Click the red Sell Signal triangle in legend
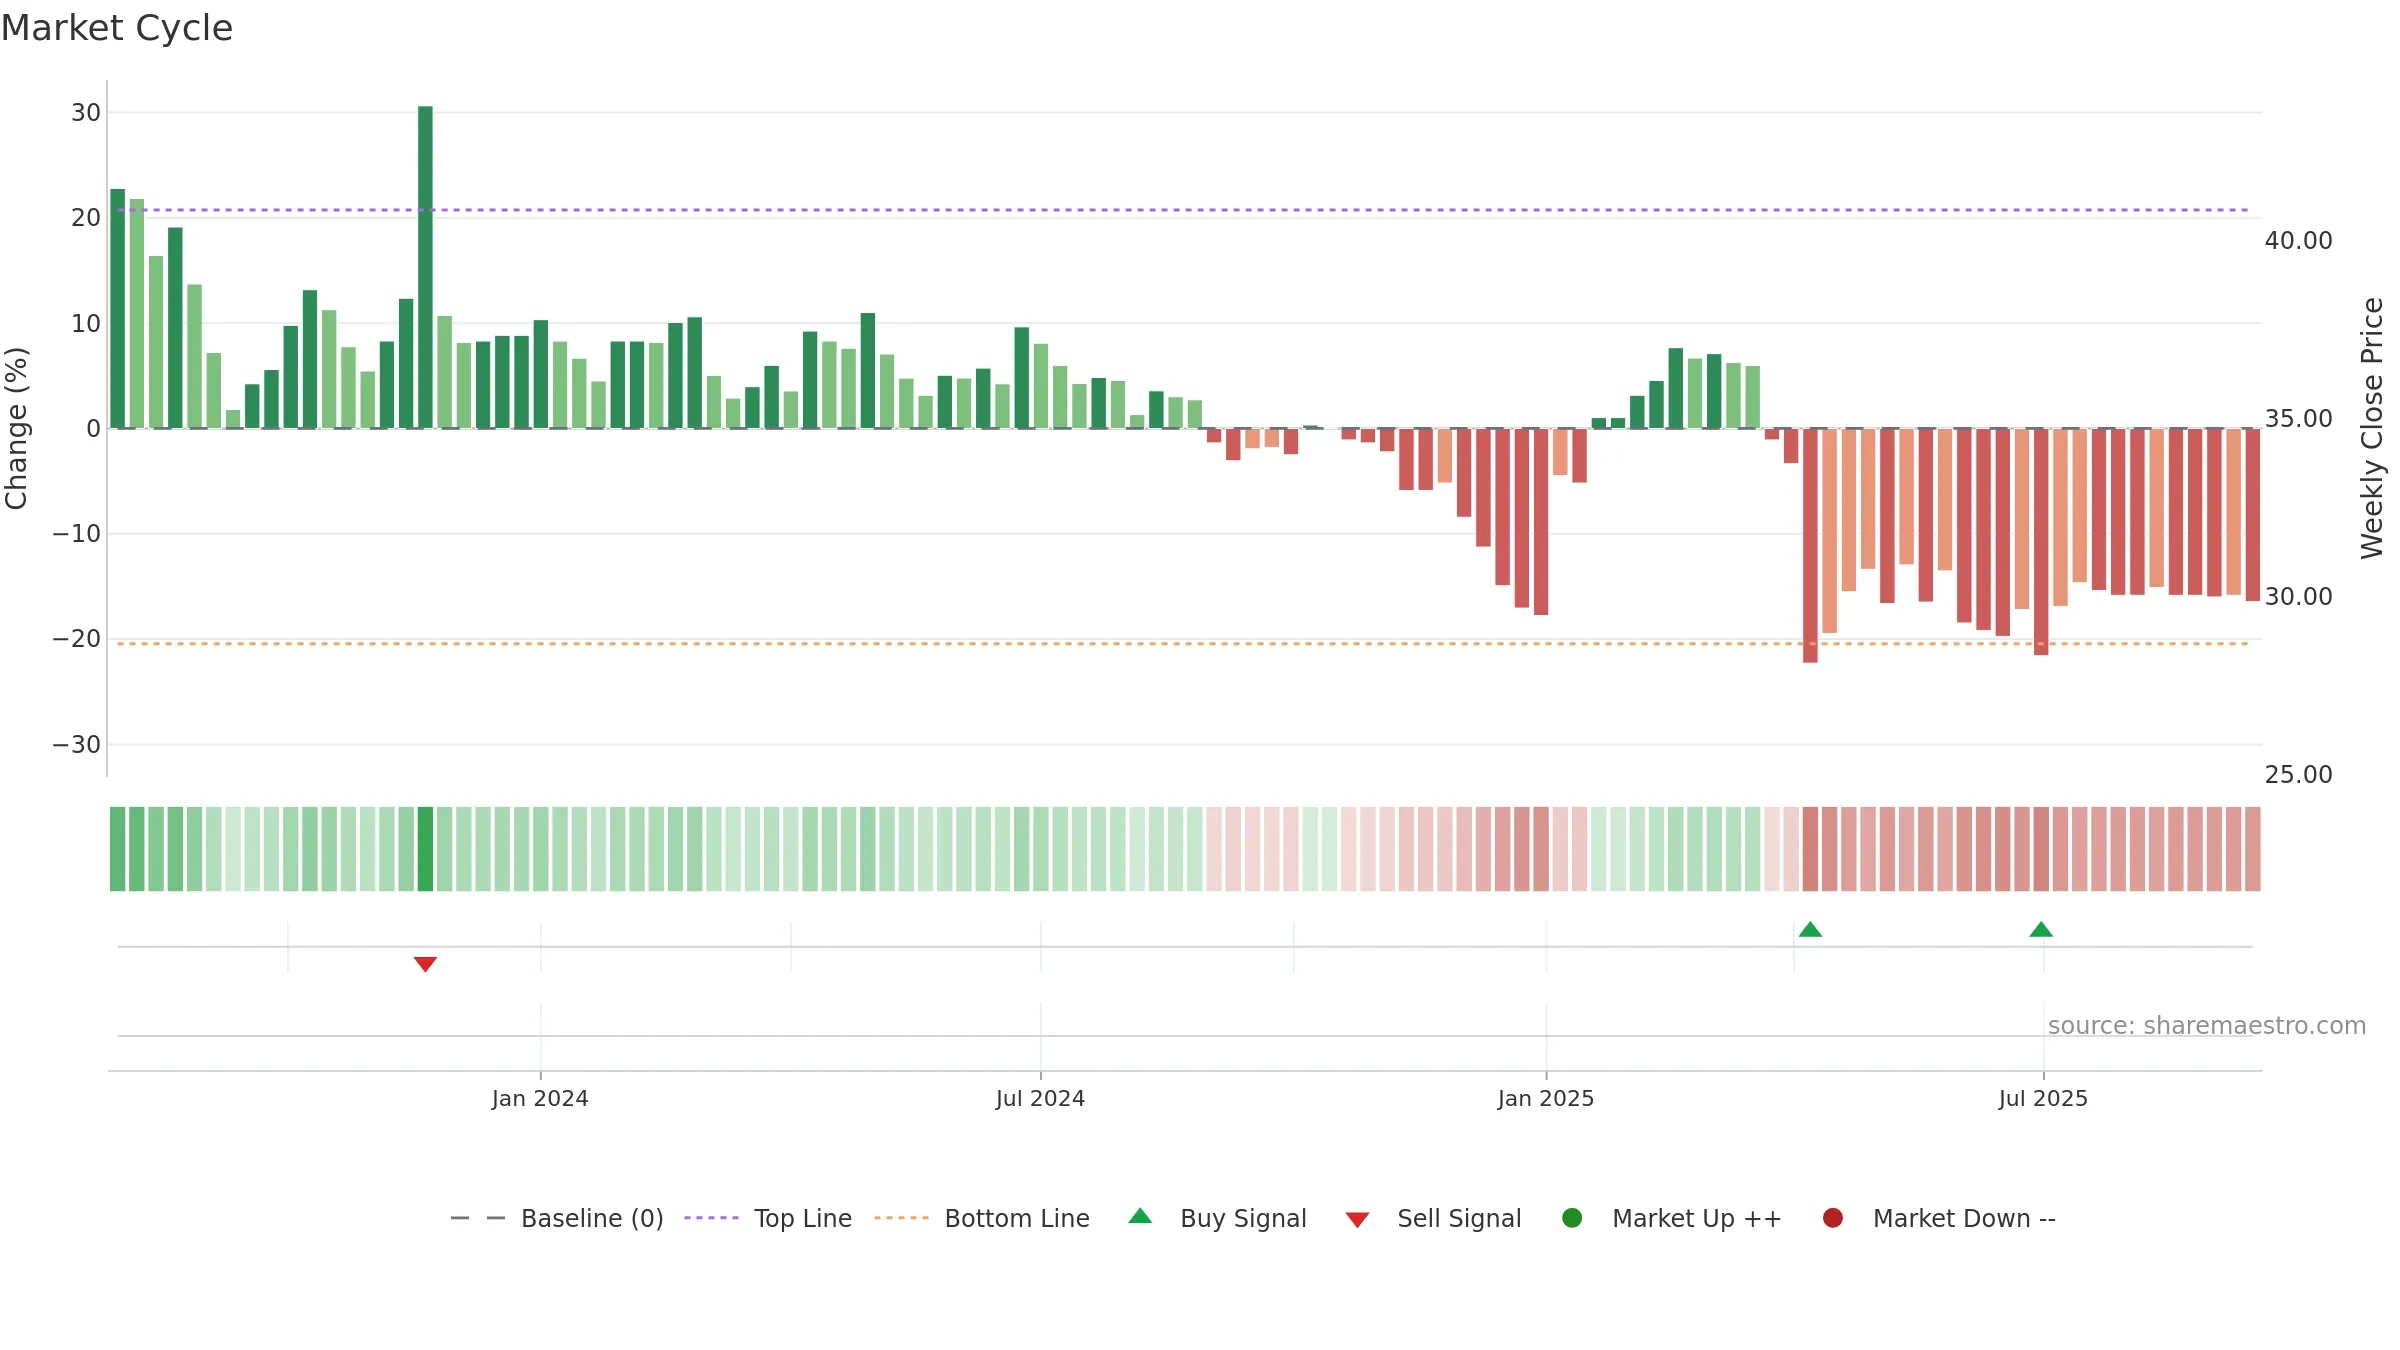The image size is (2400, 1350). click(1357, 1220)
